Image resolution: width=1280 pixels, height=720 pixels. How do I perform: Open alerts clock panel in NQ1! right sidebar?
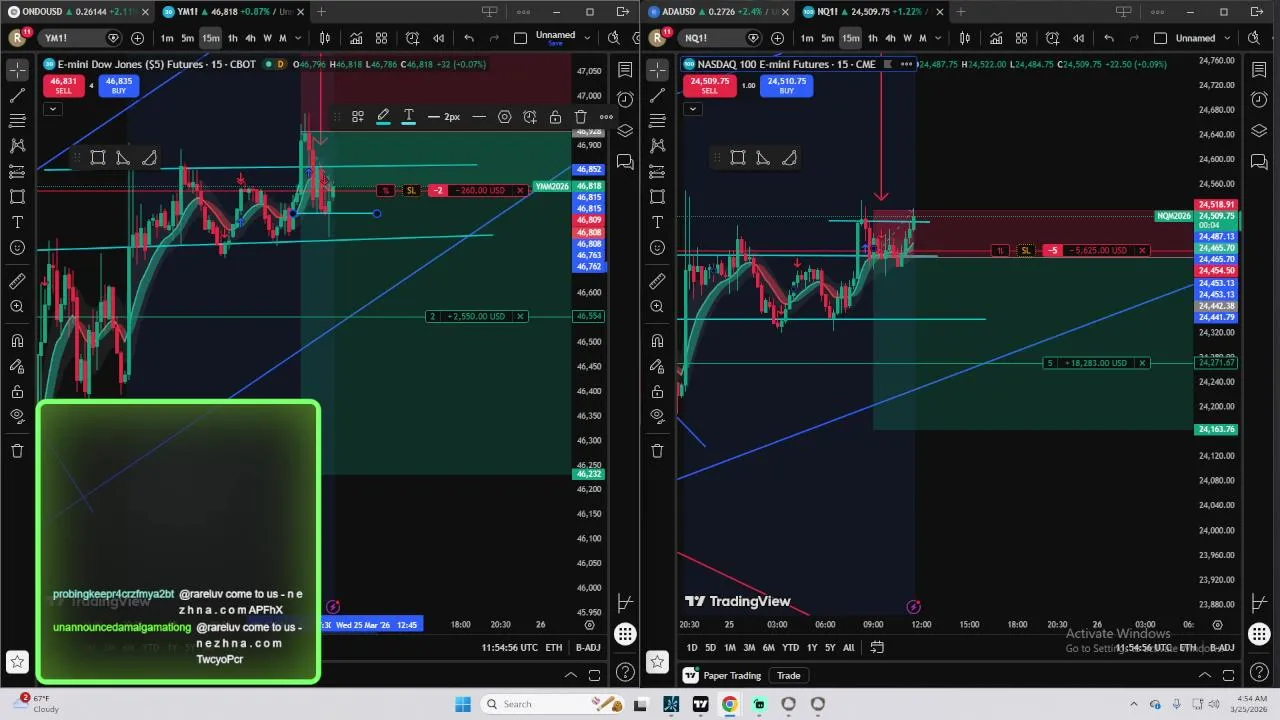1259,100
